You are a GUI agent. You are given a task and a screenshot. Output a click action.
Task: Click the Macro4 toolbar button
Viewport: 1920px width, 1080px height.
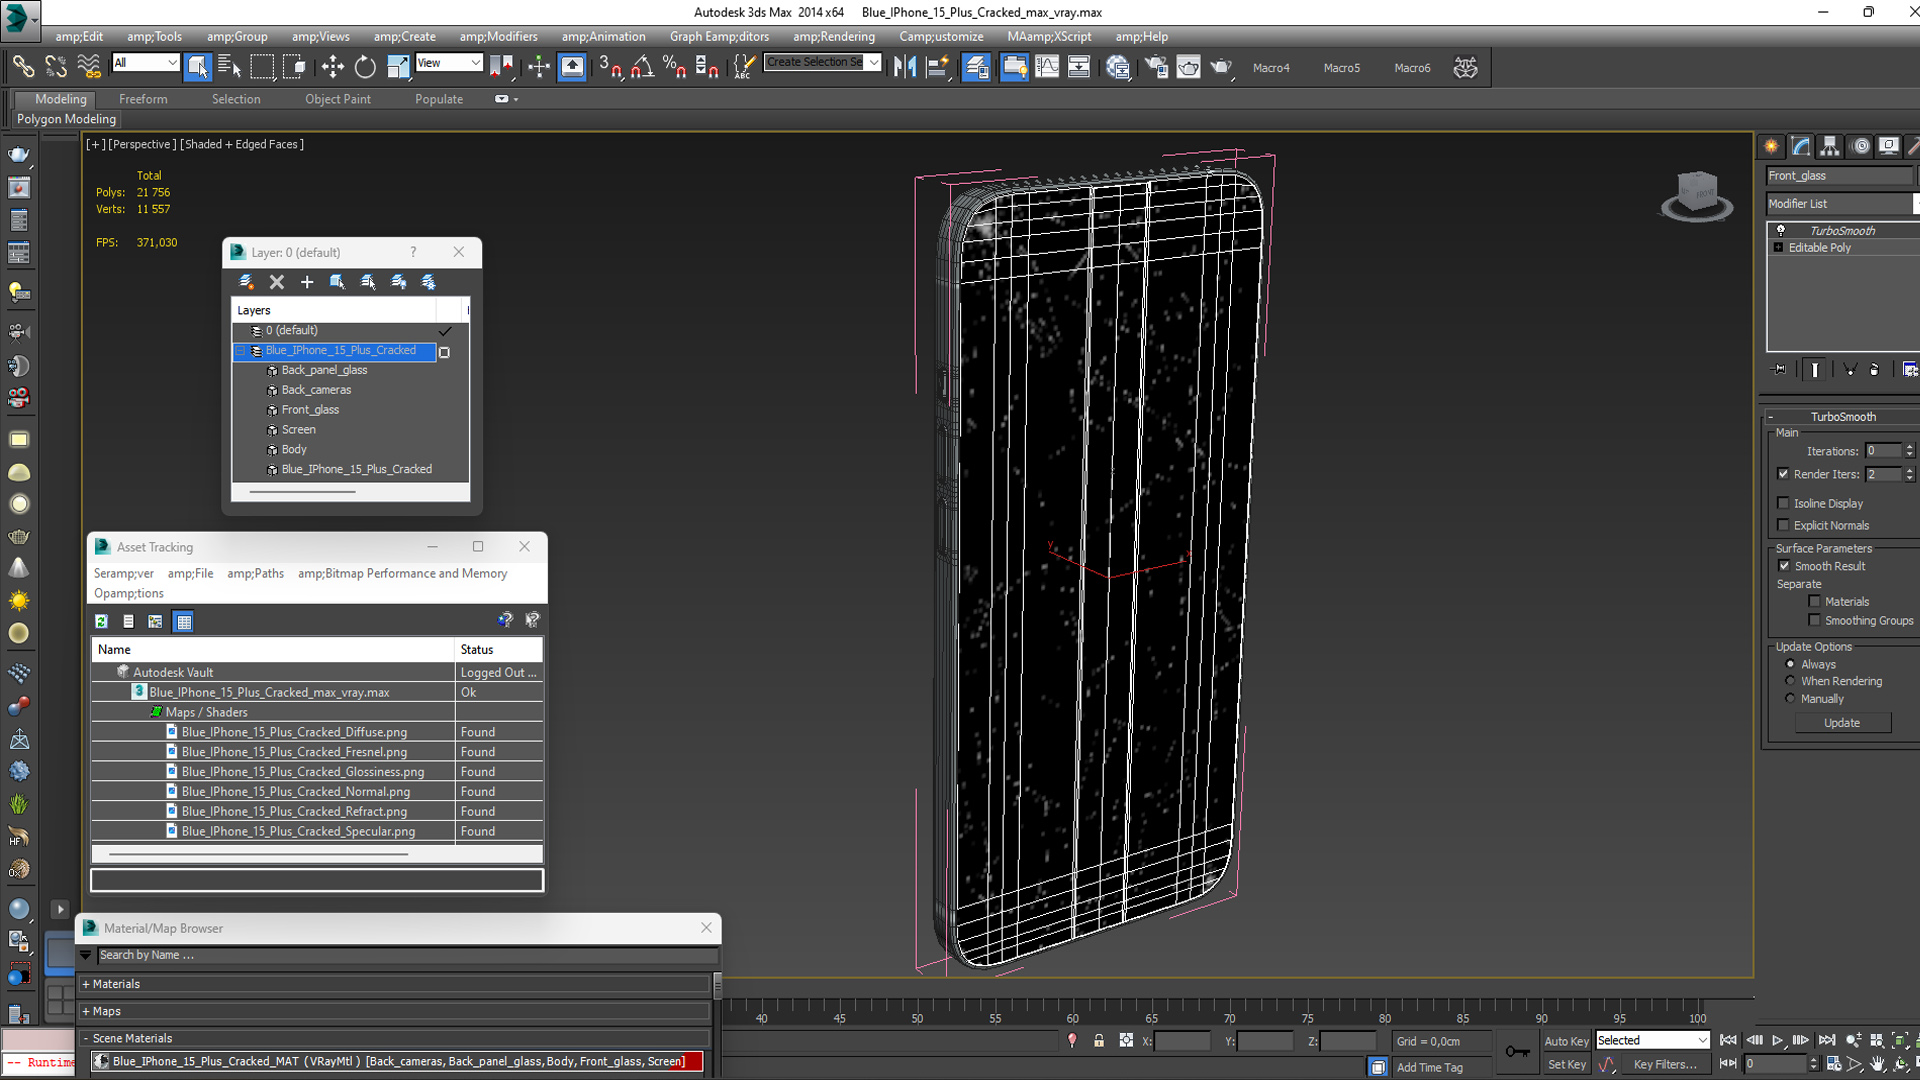tap(1271, 68)
